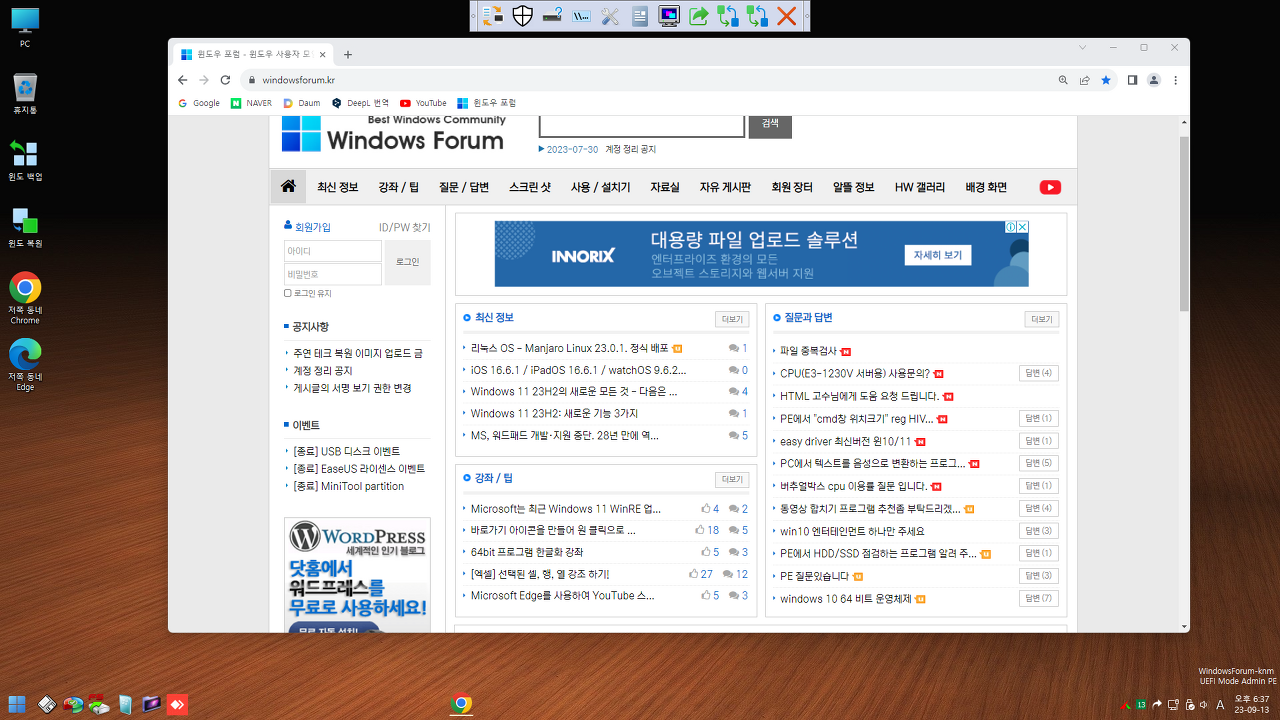This screenshot has height=720, width=1280.
Task: Open the NAVER bookmark
Action: point(251,103)
